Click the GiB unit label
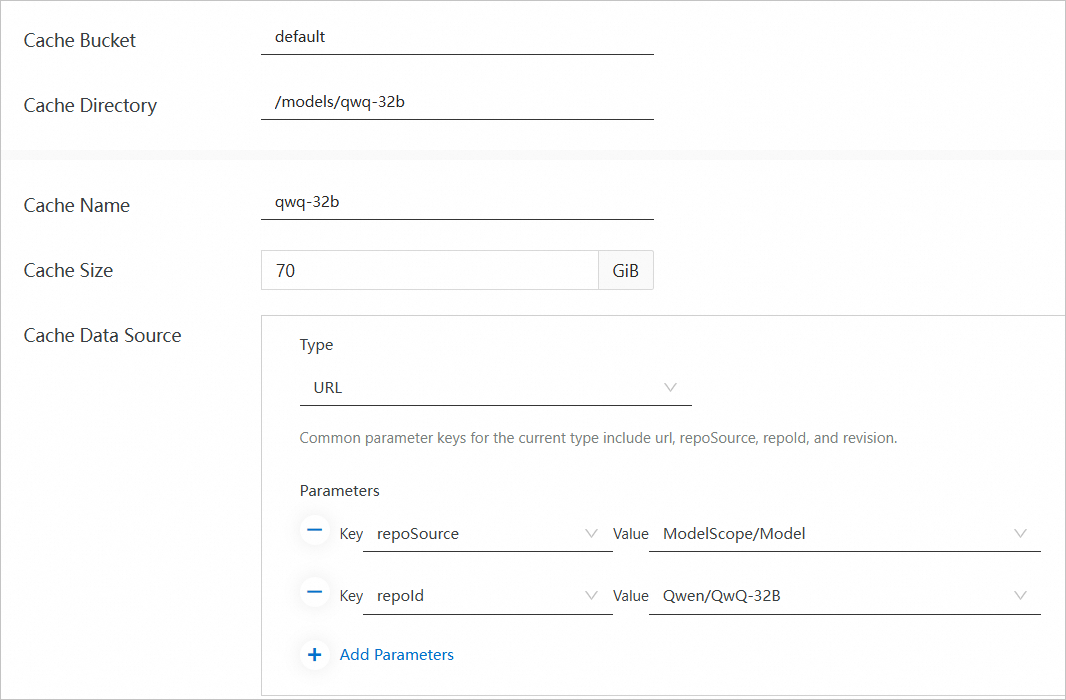1066x700 pixels. pos(626,270)
